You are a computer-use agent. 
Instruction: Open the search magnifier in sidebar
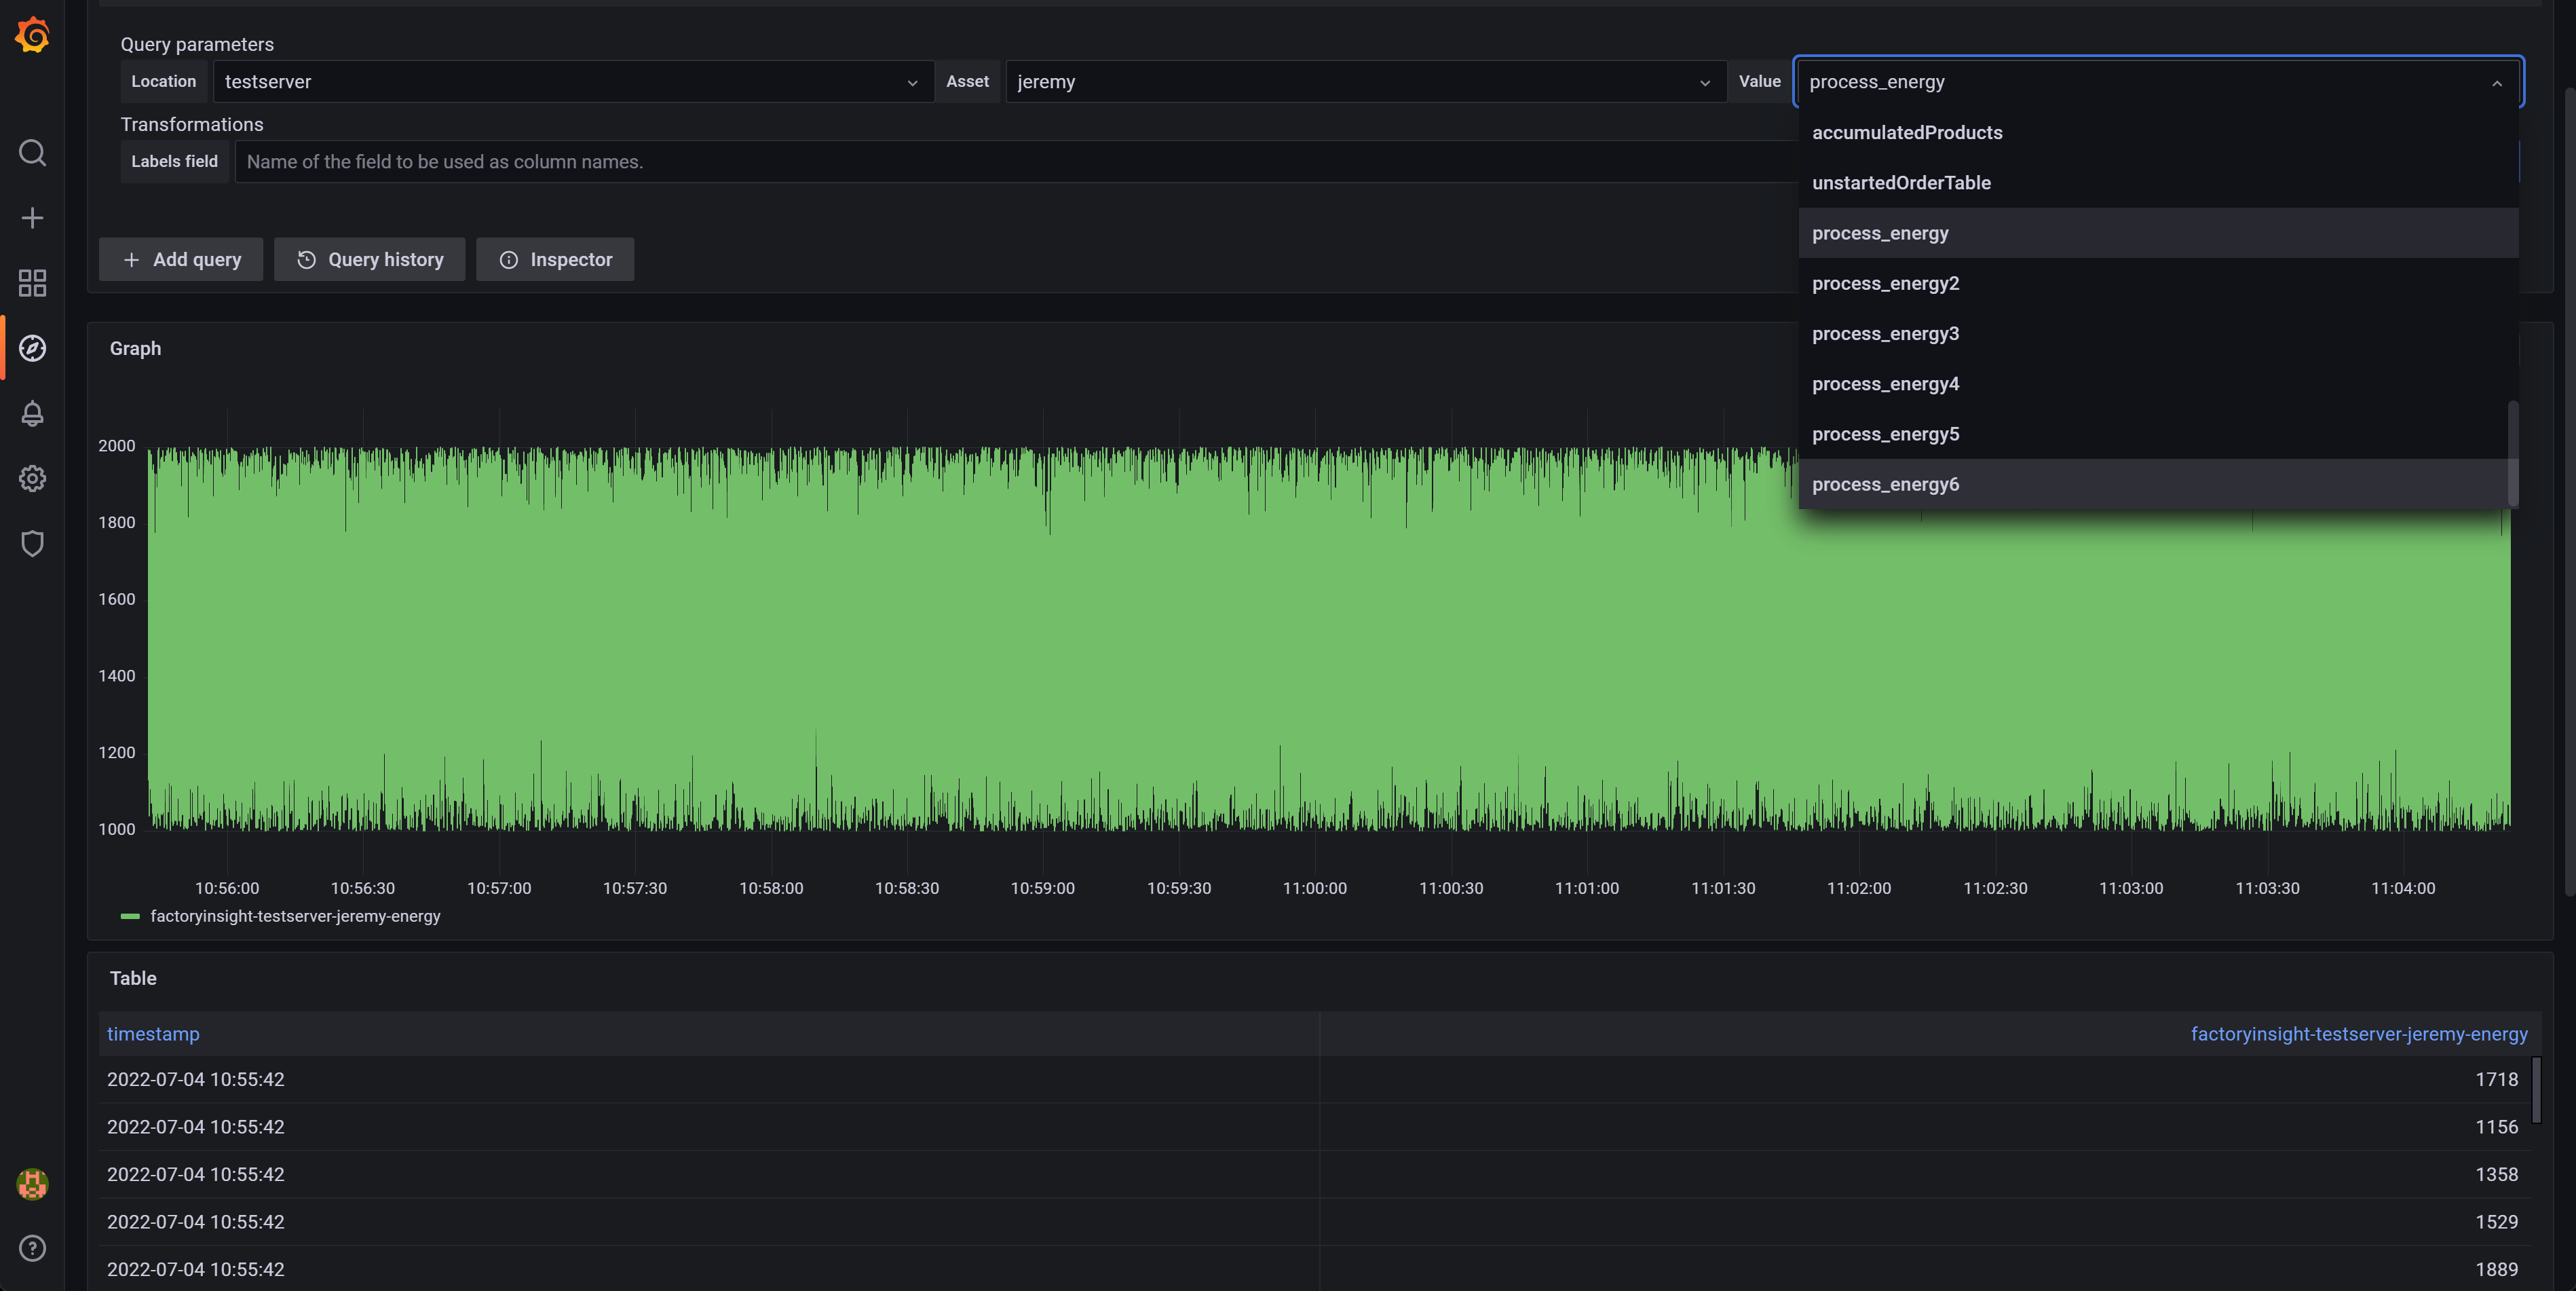click(x=32, y=153)
